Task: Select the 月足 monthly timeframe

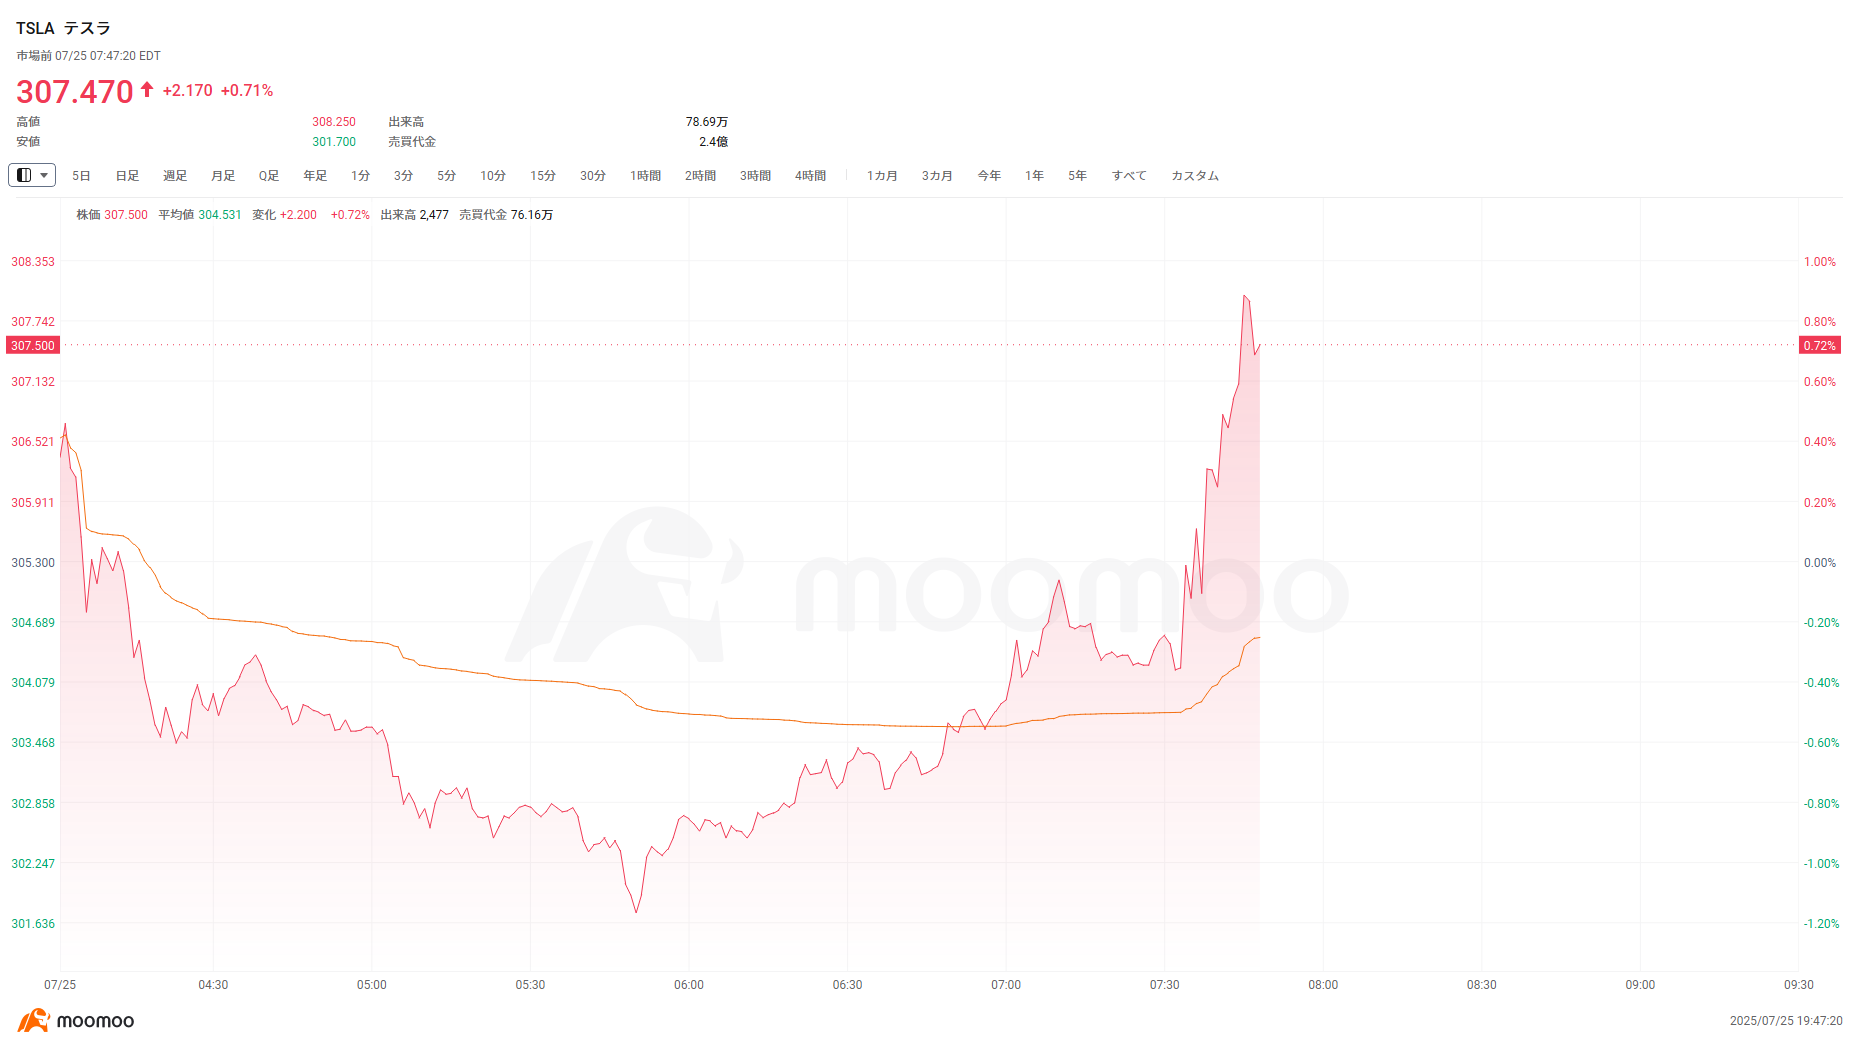Action: click(223, 176)
